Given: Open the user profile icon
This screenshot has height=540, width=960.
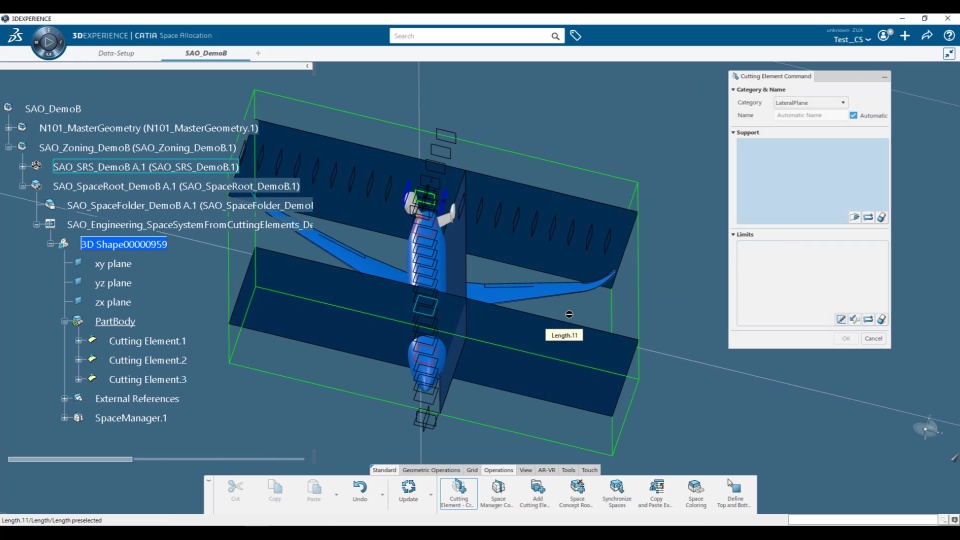Looking at the screenshot, I should [884, 36].
